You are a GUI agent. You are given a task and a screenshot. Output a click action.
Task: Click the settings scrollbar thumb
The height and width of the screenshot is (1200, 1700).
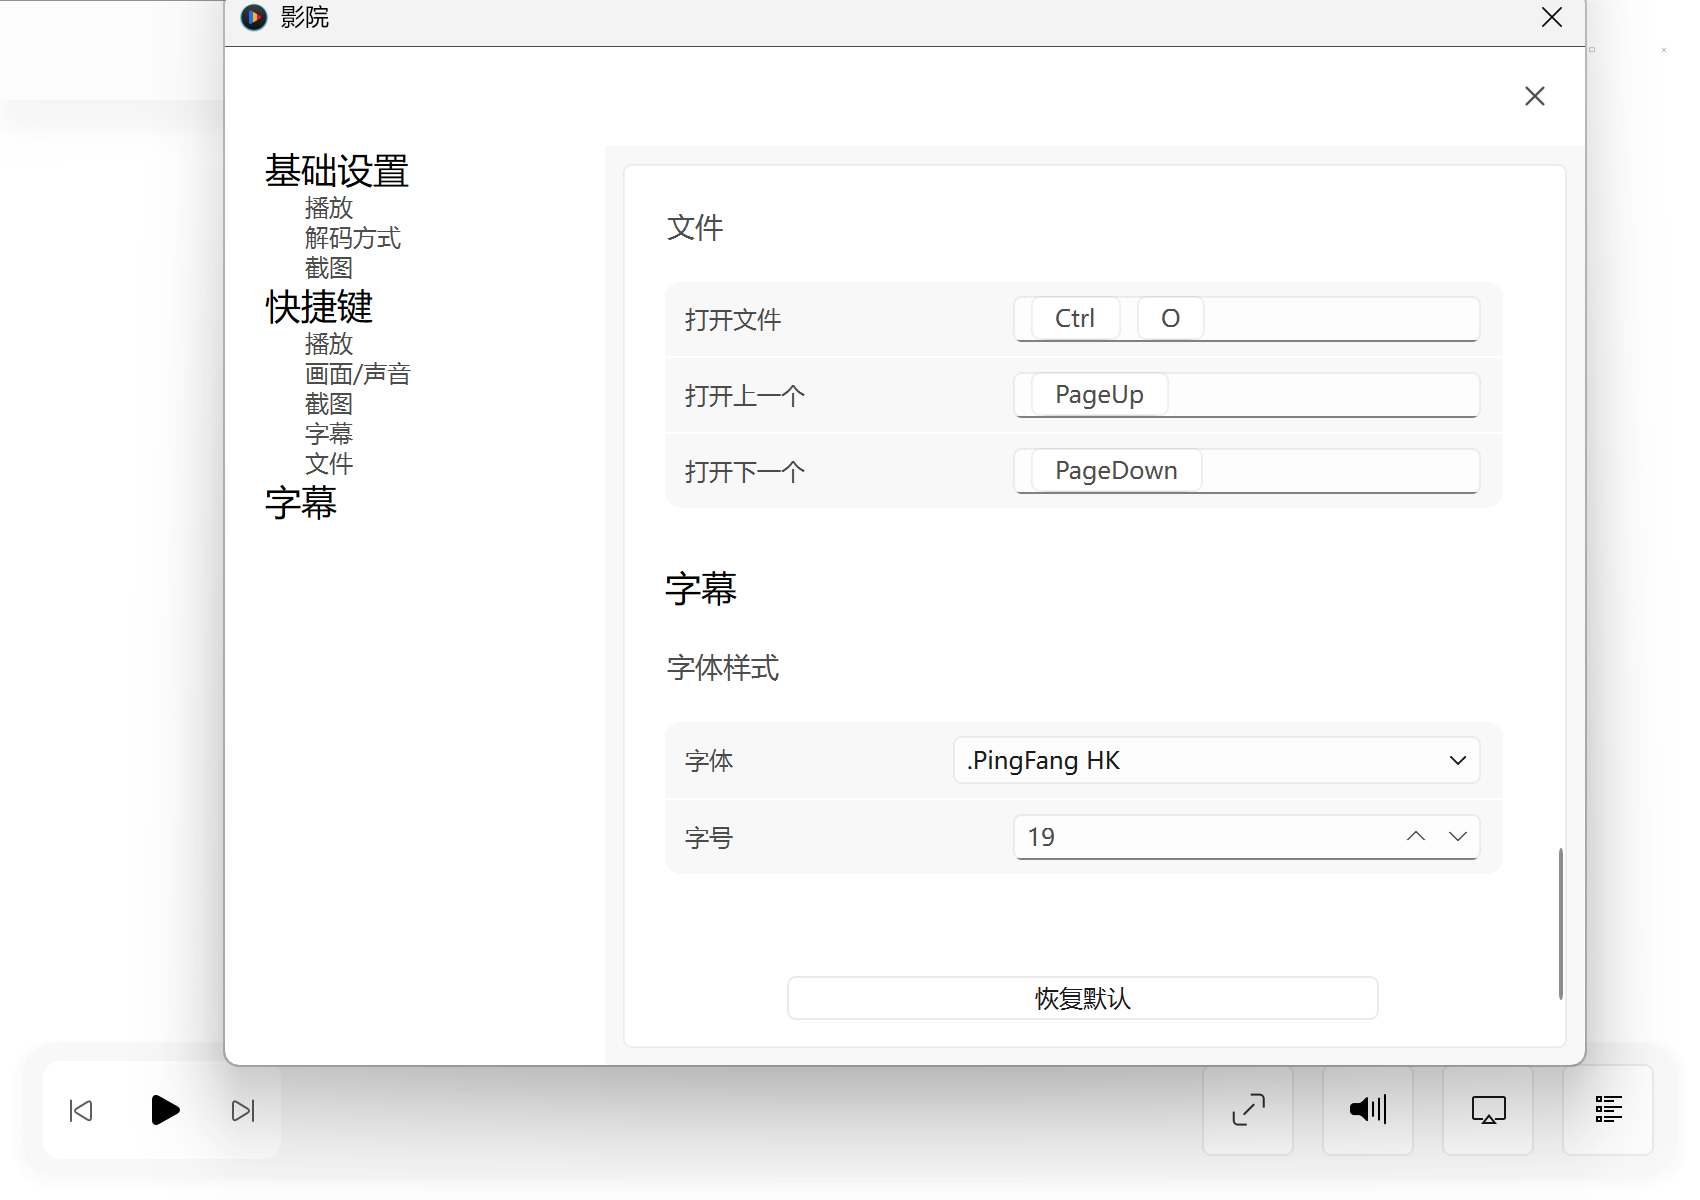click(x=1560, y=923)
